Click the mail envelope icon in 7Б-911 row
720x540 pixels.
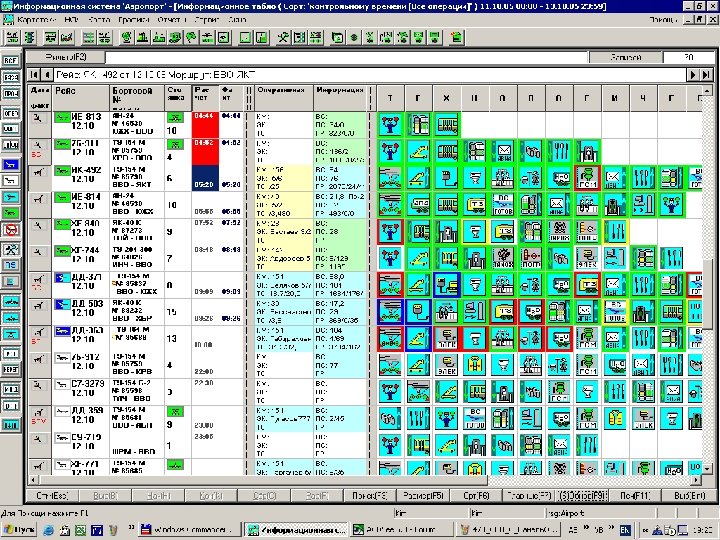click(503, 152)
